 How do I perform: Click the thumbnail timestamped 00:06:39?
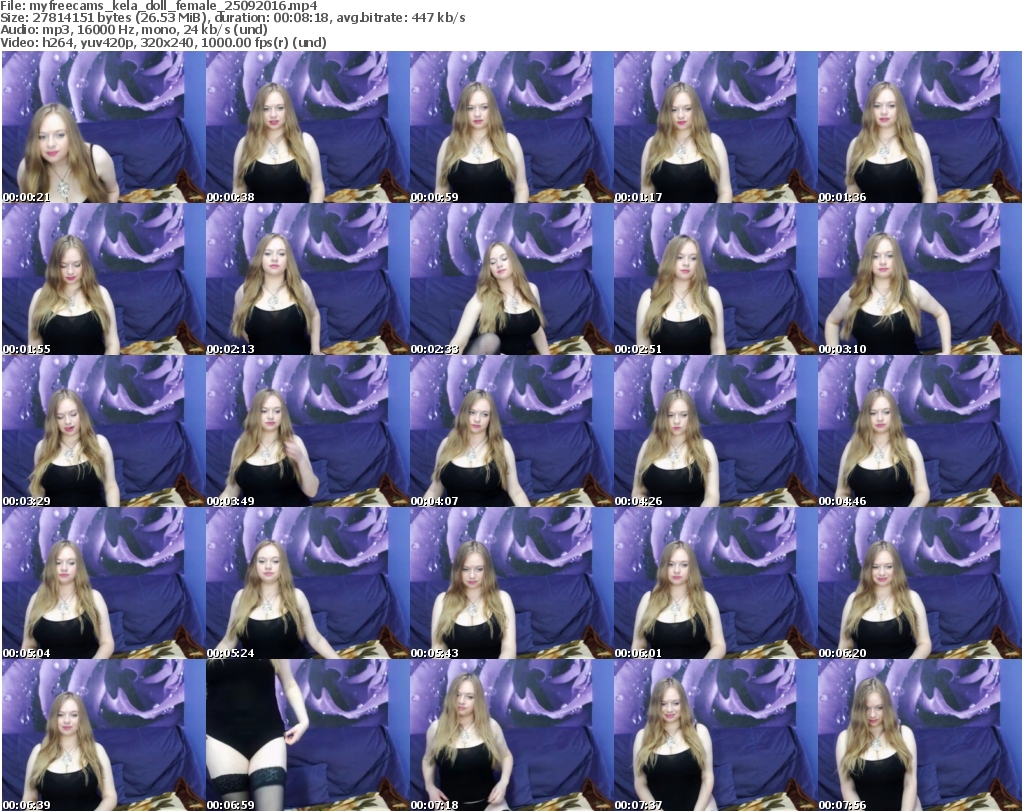coord(102,735)
